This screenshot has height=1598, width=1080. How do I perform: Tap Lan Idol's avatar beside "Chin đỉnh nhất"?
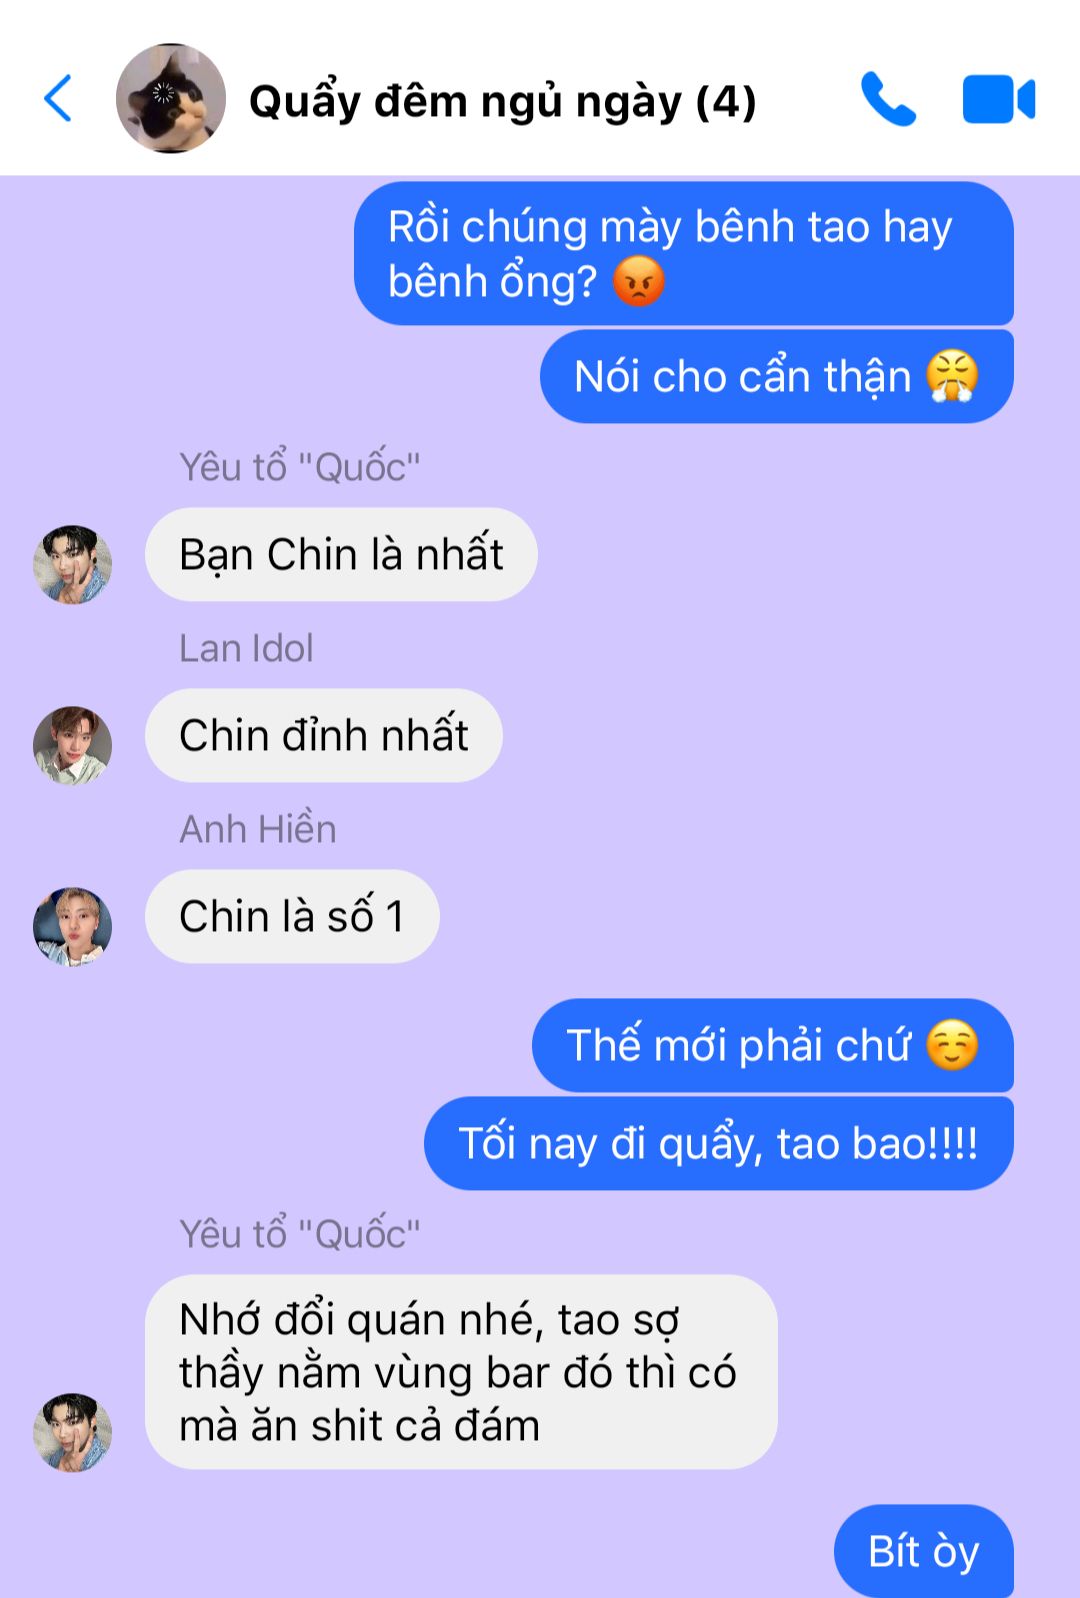tap(72, 746)
